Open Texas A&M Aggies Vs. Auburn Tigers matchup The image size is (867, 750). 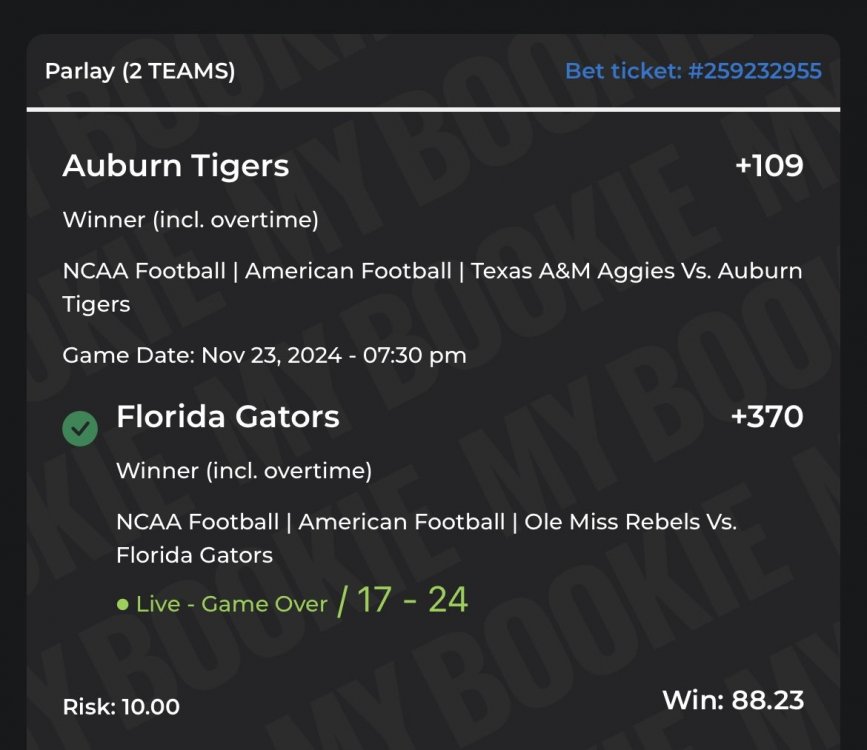point(636,271)
